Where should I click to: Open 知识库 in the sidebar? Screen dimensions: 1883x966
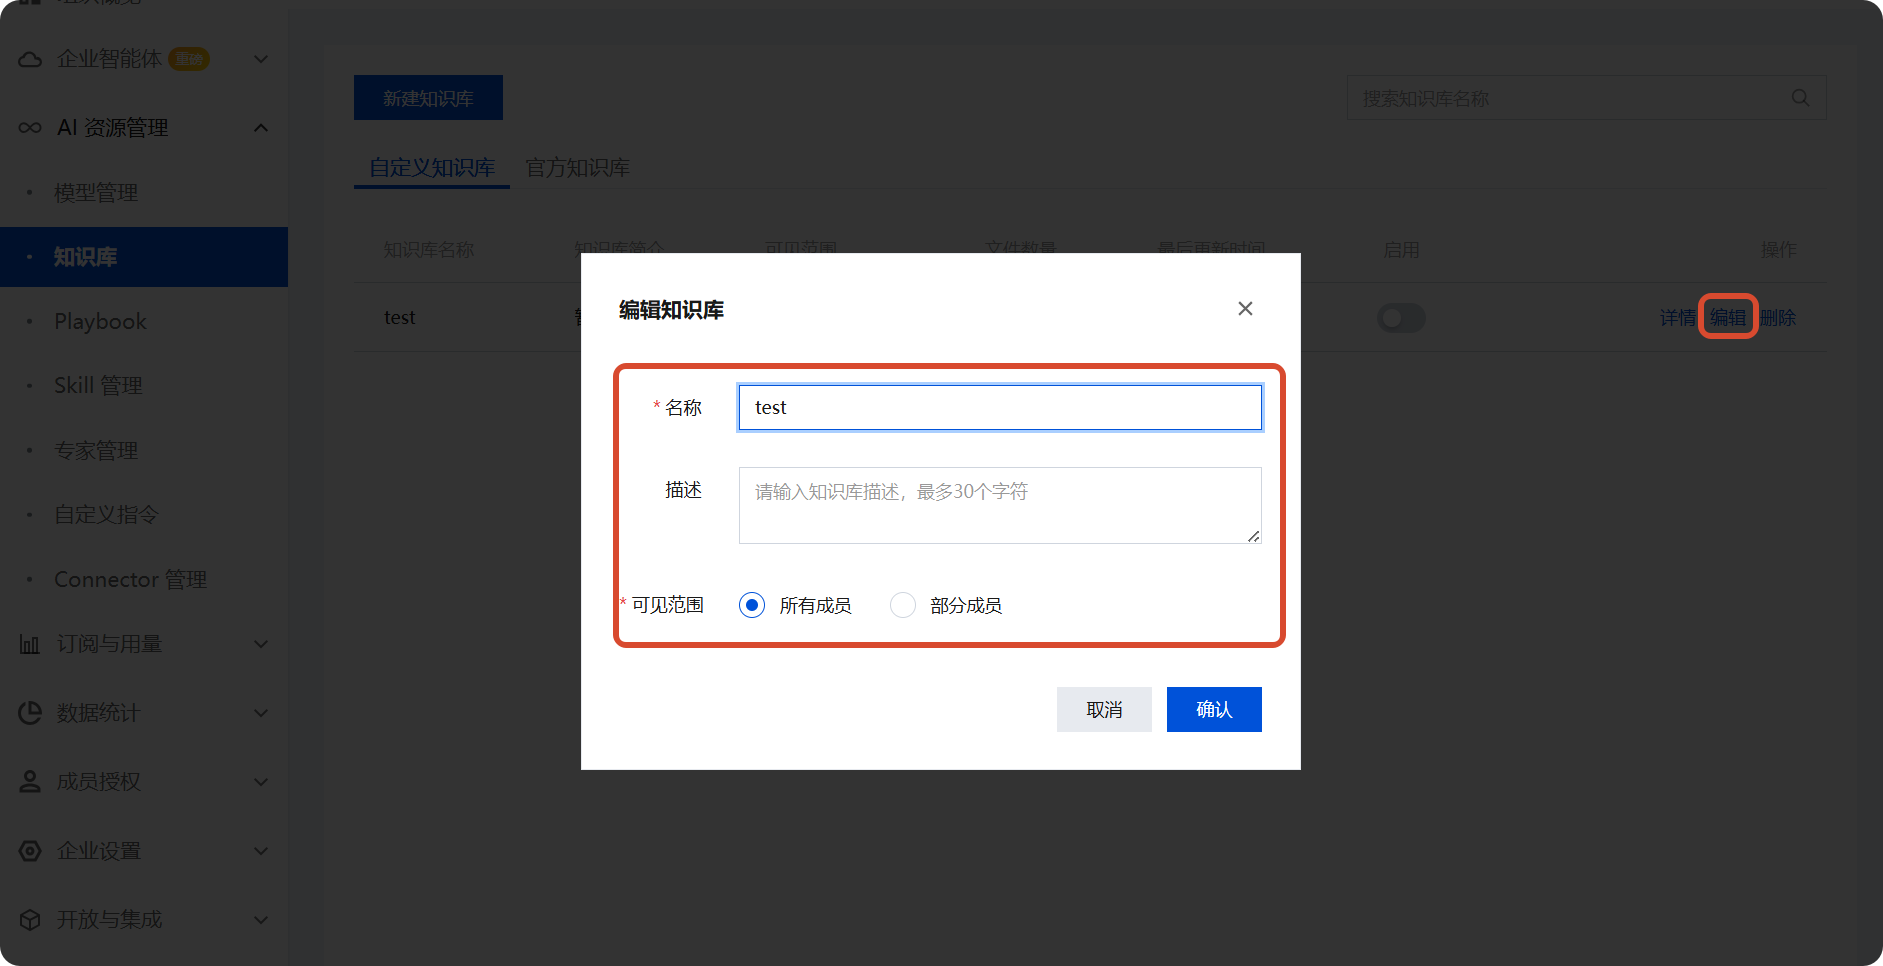[x=144, y=257]
